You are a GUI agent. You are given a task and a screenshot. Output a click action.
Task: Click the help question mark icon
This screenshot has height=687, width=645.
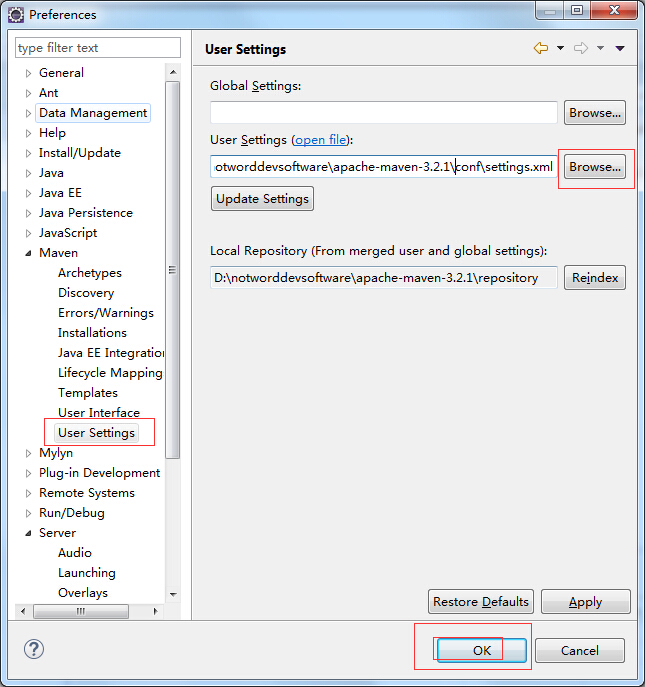(x=34, y=649)
